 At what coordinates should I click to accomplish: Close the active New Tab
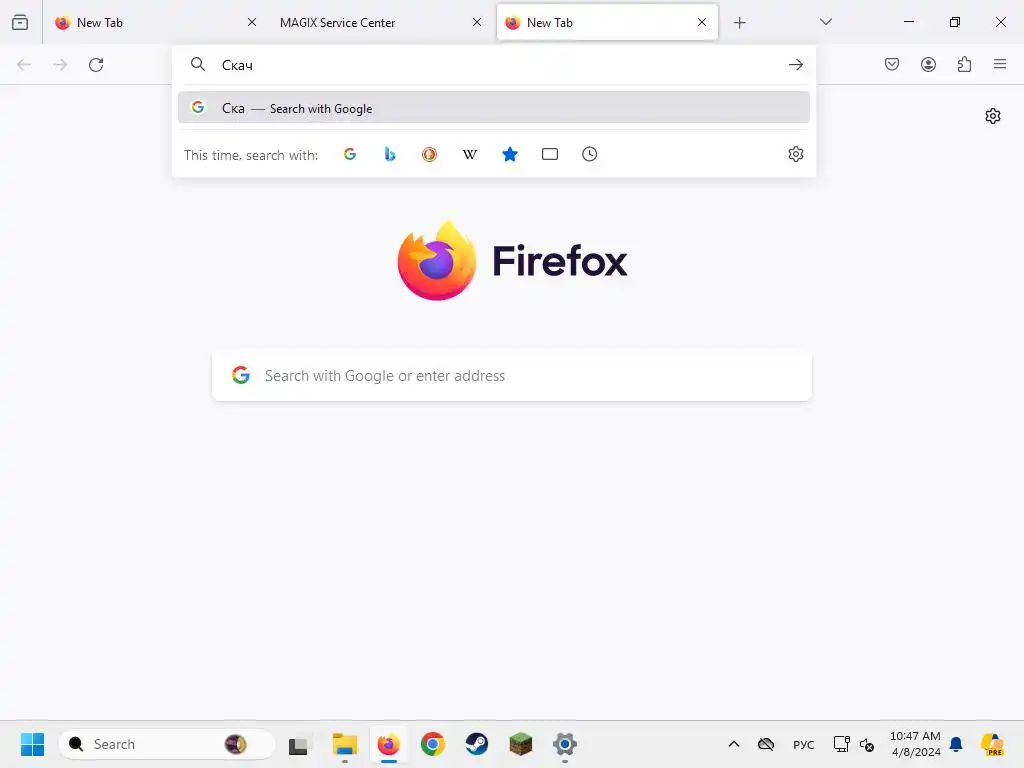point(702,22)
